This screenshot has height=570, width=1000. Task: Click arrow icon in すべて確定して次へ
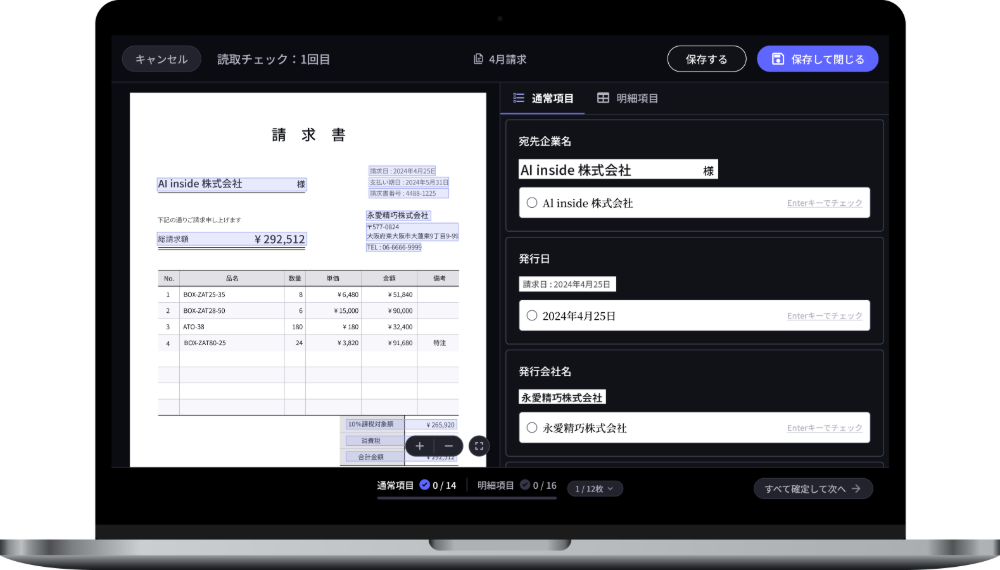tap(857, 489)
